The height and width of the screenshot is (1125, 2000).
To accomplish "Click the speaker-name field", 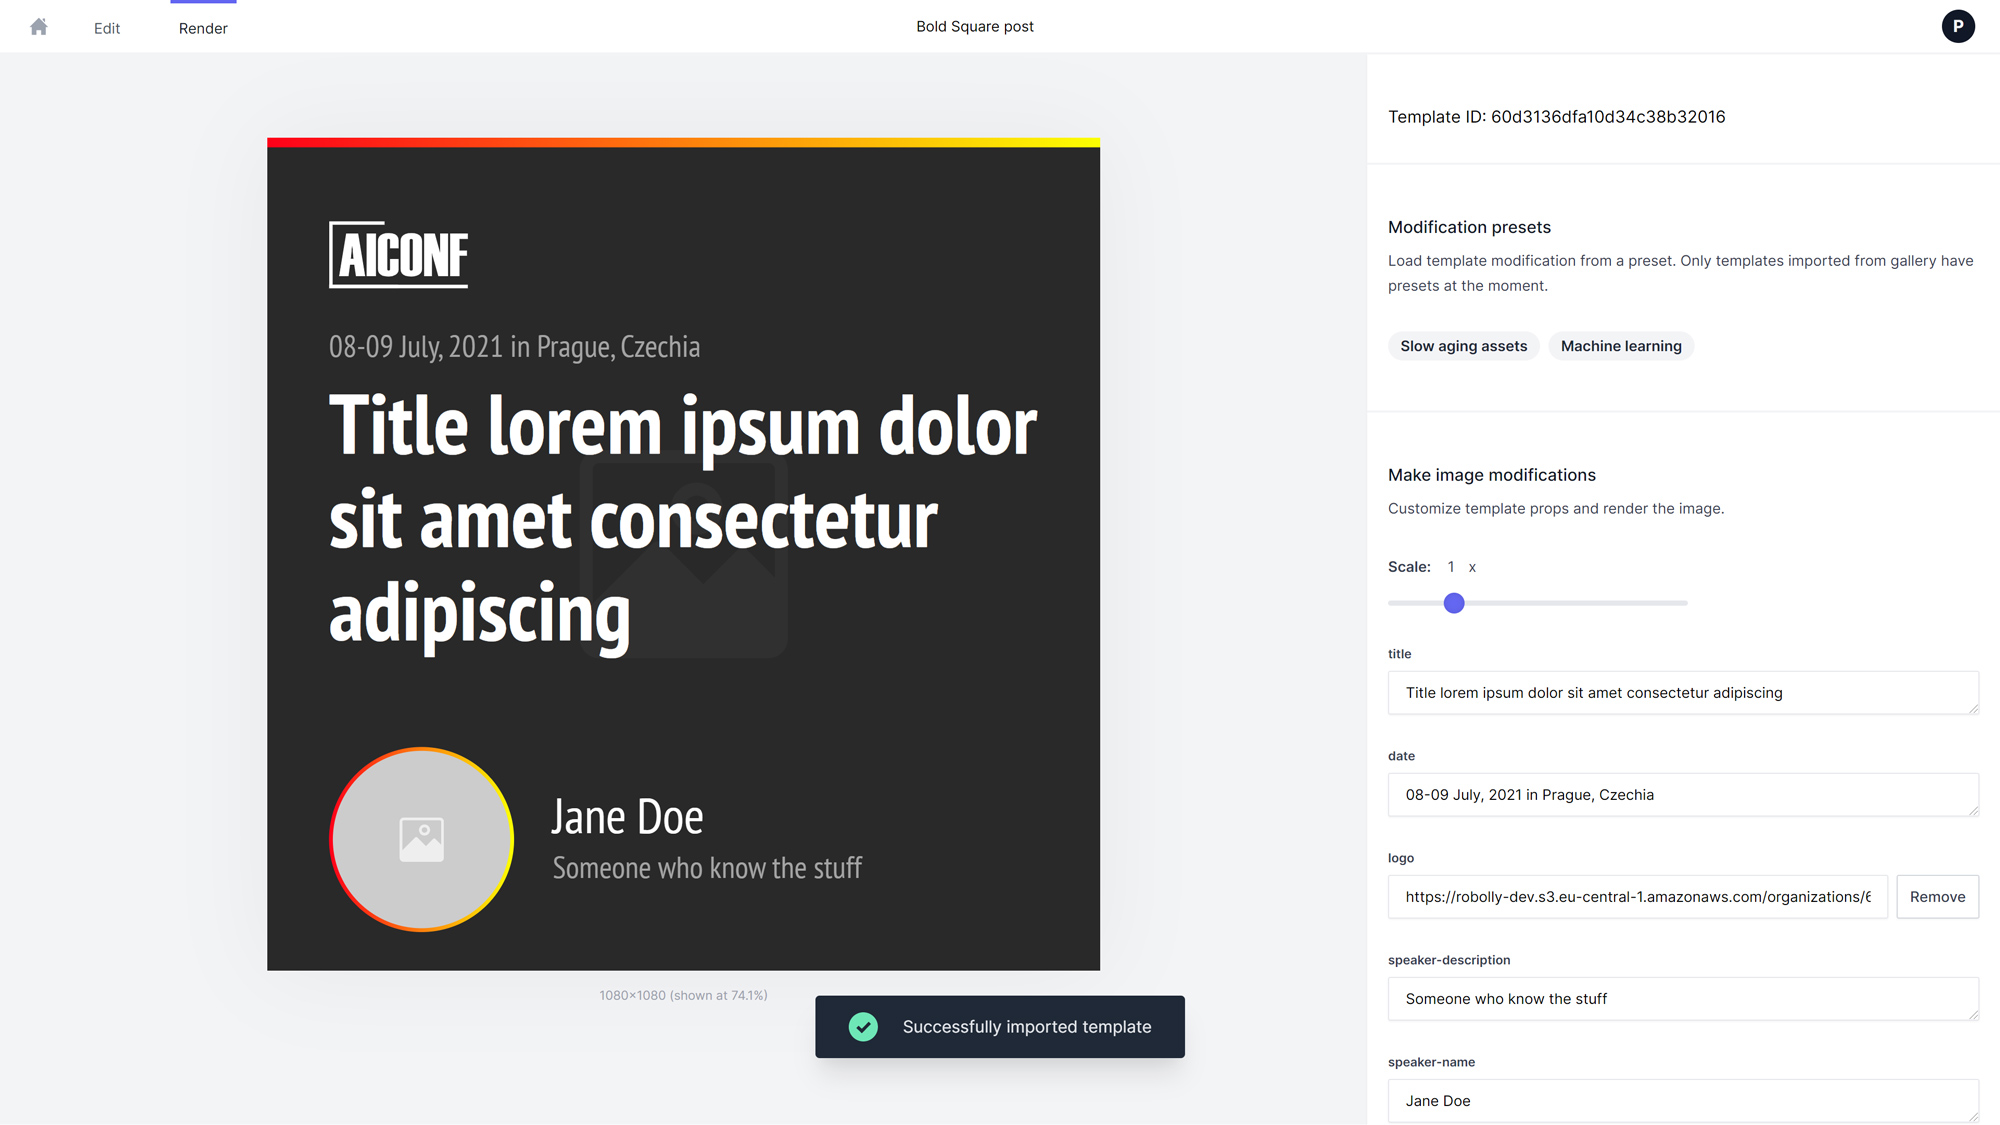I will point(1682,1101).
